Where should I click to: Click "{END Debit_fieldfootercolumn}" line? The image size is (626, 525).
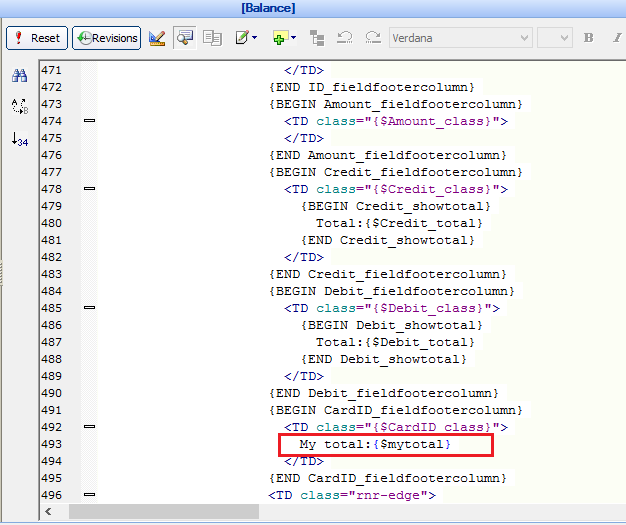384,393
